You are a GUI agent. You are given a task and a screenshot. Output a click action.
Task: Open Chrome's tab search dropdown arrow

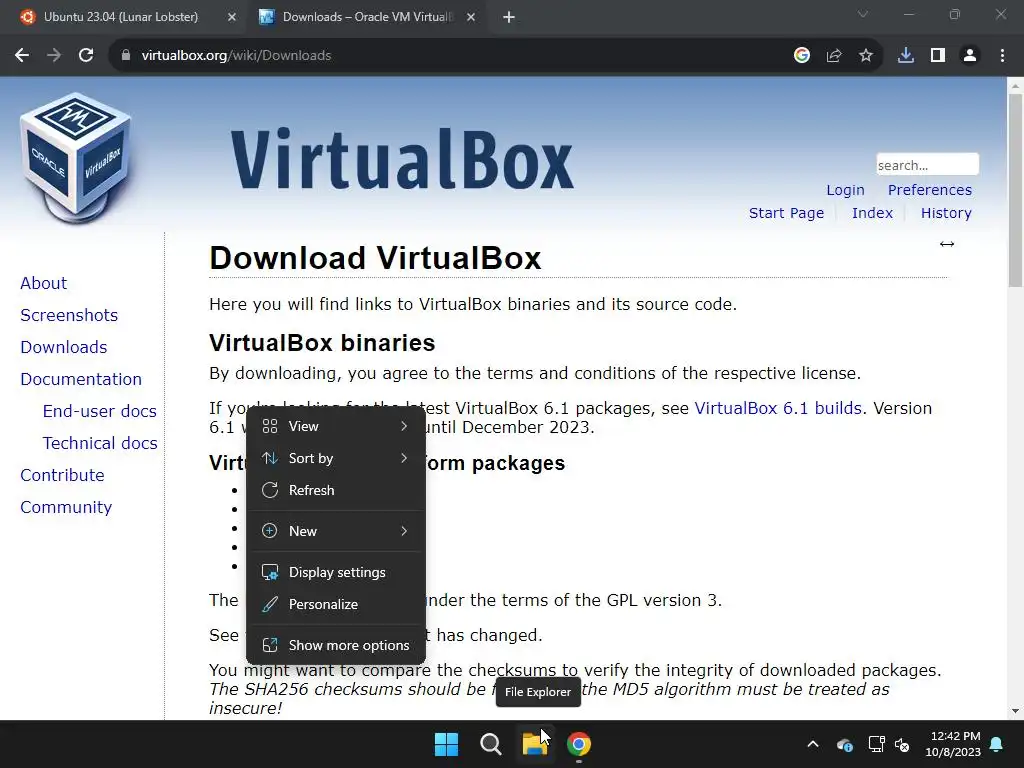(x=863, y=14)
